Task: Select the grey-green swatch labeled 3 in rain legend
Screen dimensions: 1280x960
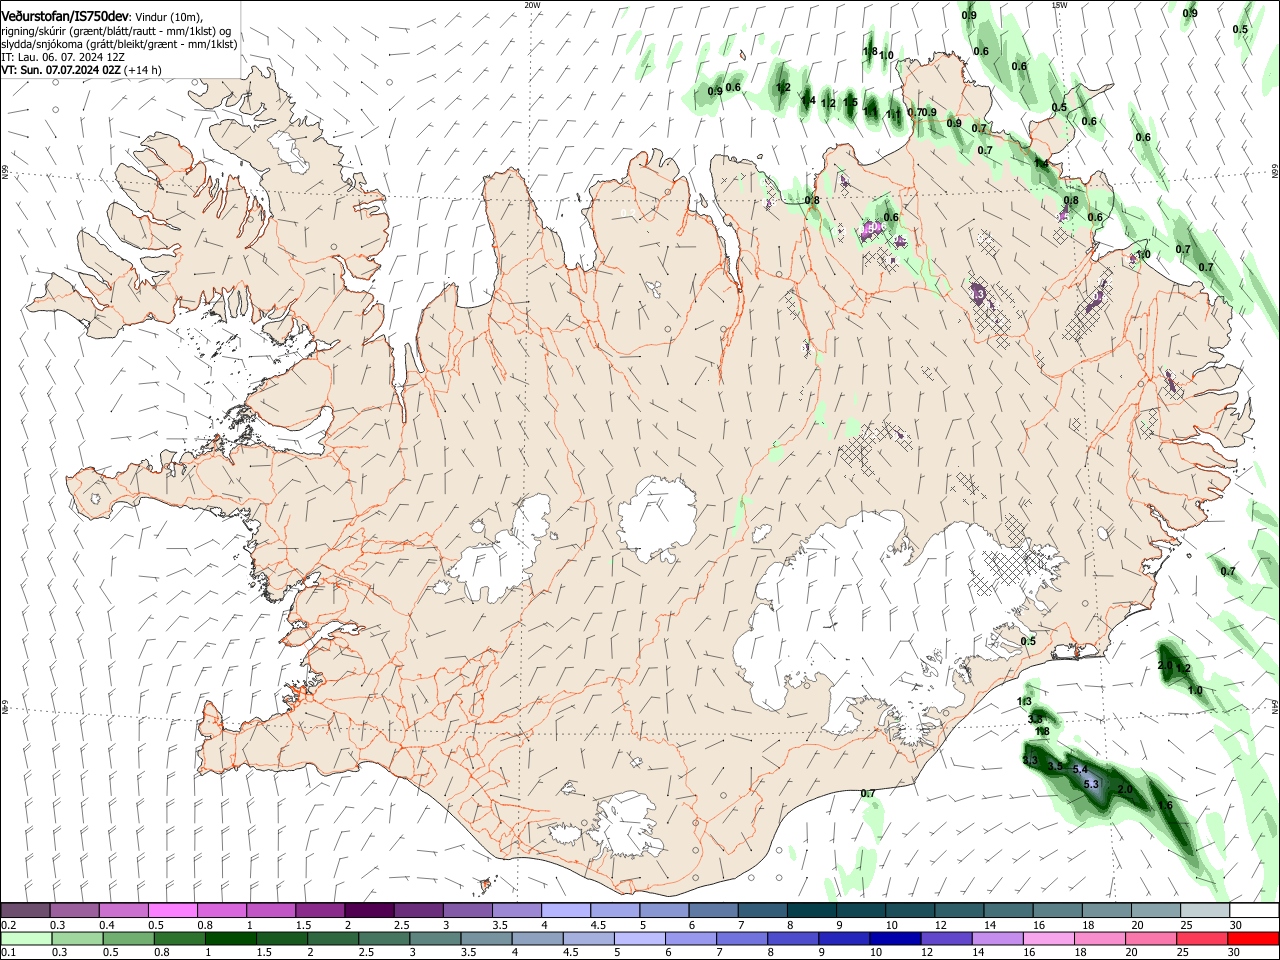Action: 436,938
